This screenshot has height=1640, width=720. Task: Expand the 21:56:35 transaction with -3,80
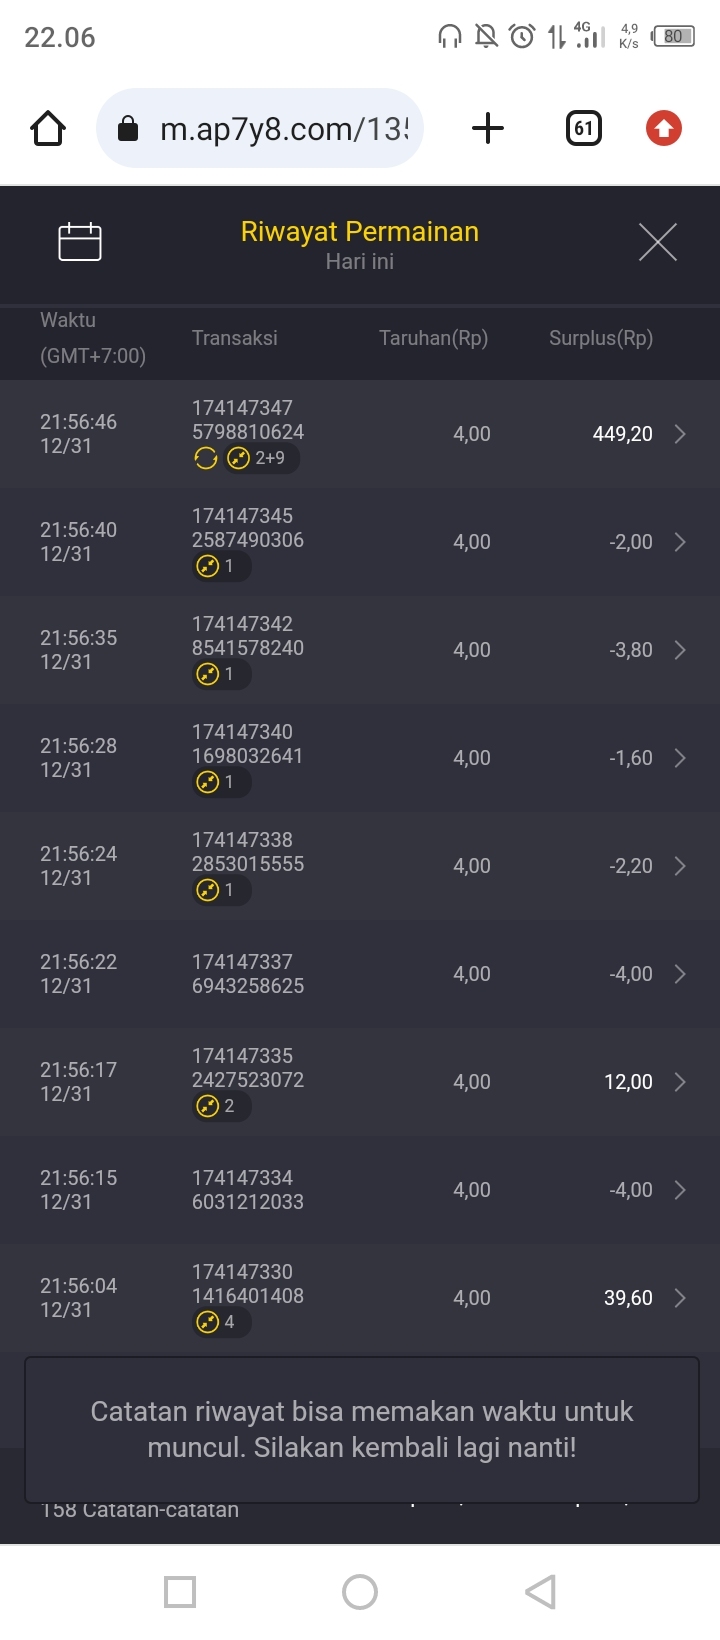click(680, 650)
